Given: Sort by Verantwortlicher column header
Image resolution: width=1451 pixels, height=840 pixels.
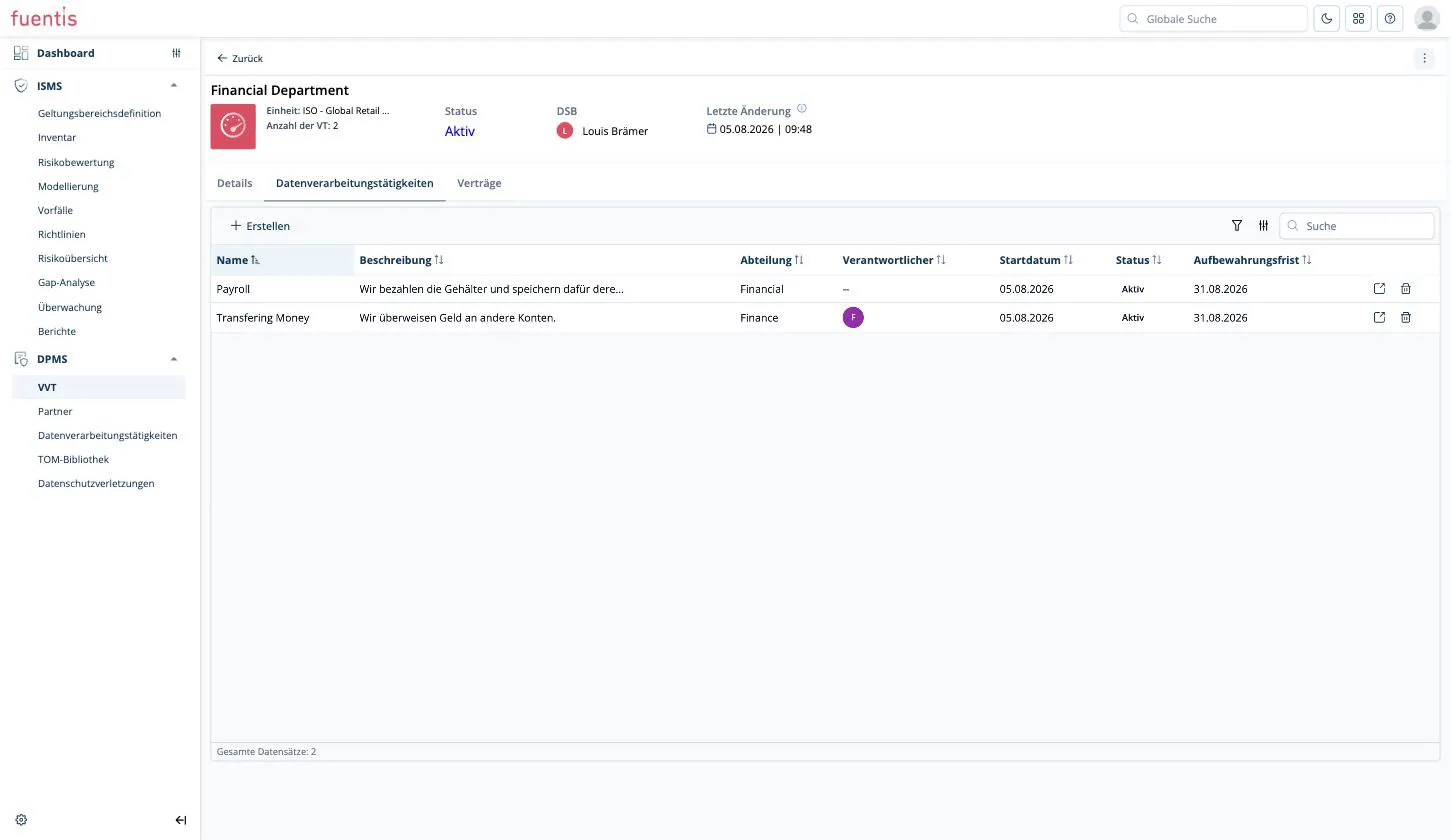Looking at the screenshot, I should point(894,260).
